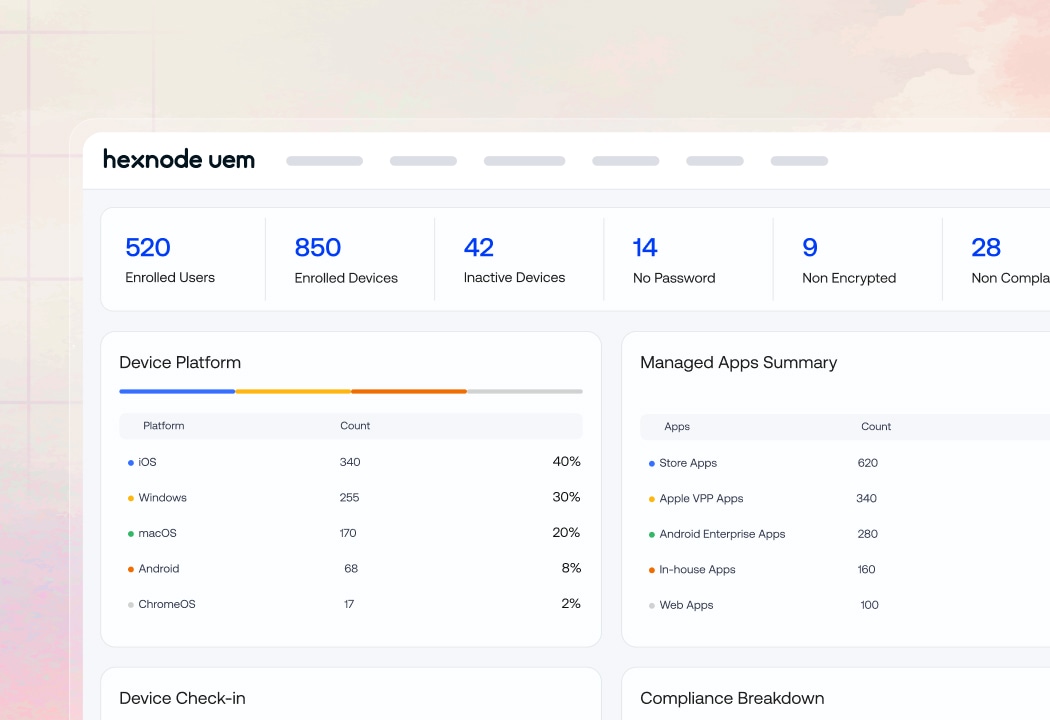Click the In-house Apps count 160
The height and width of the screenshot is (720, 1050).
click(867, 569)
